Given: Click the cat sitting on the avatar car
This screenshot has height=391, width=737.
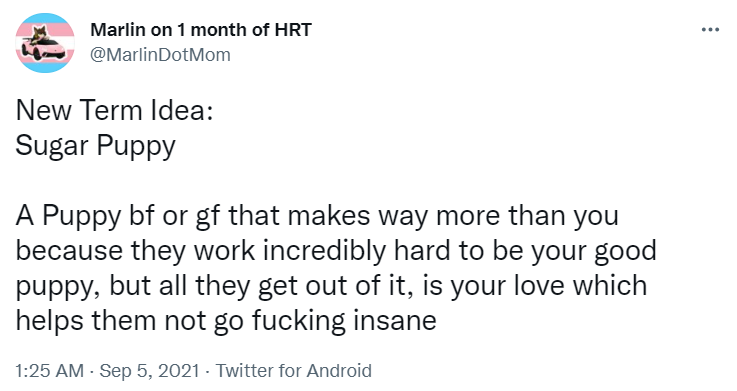Looking at the screenshot, I should click(39, 34).
